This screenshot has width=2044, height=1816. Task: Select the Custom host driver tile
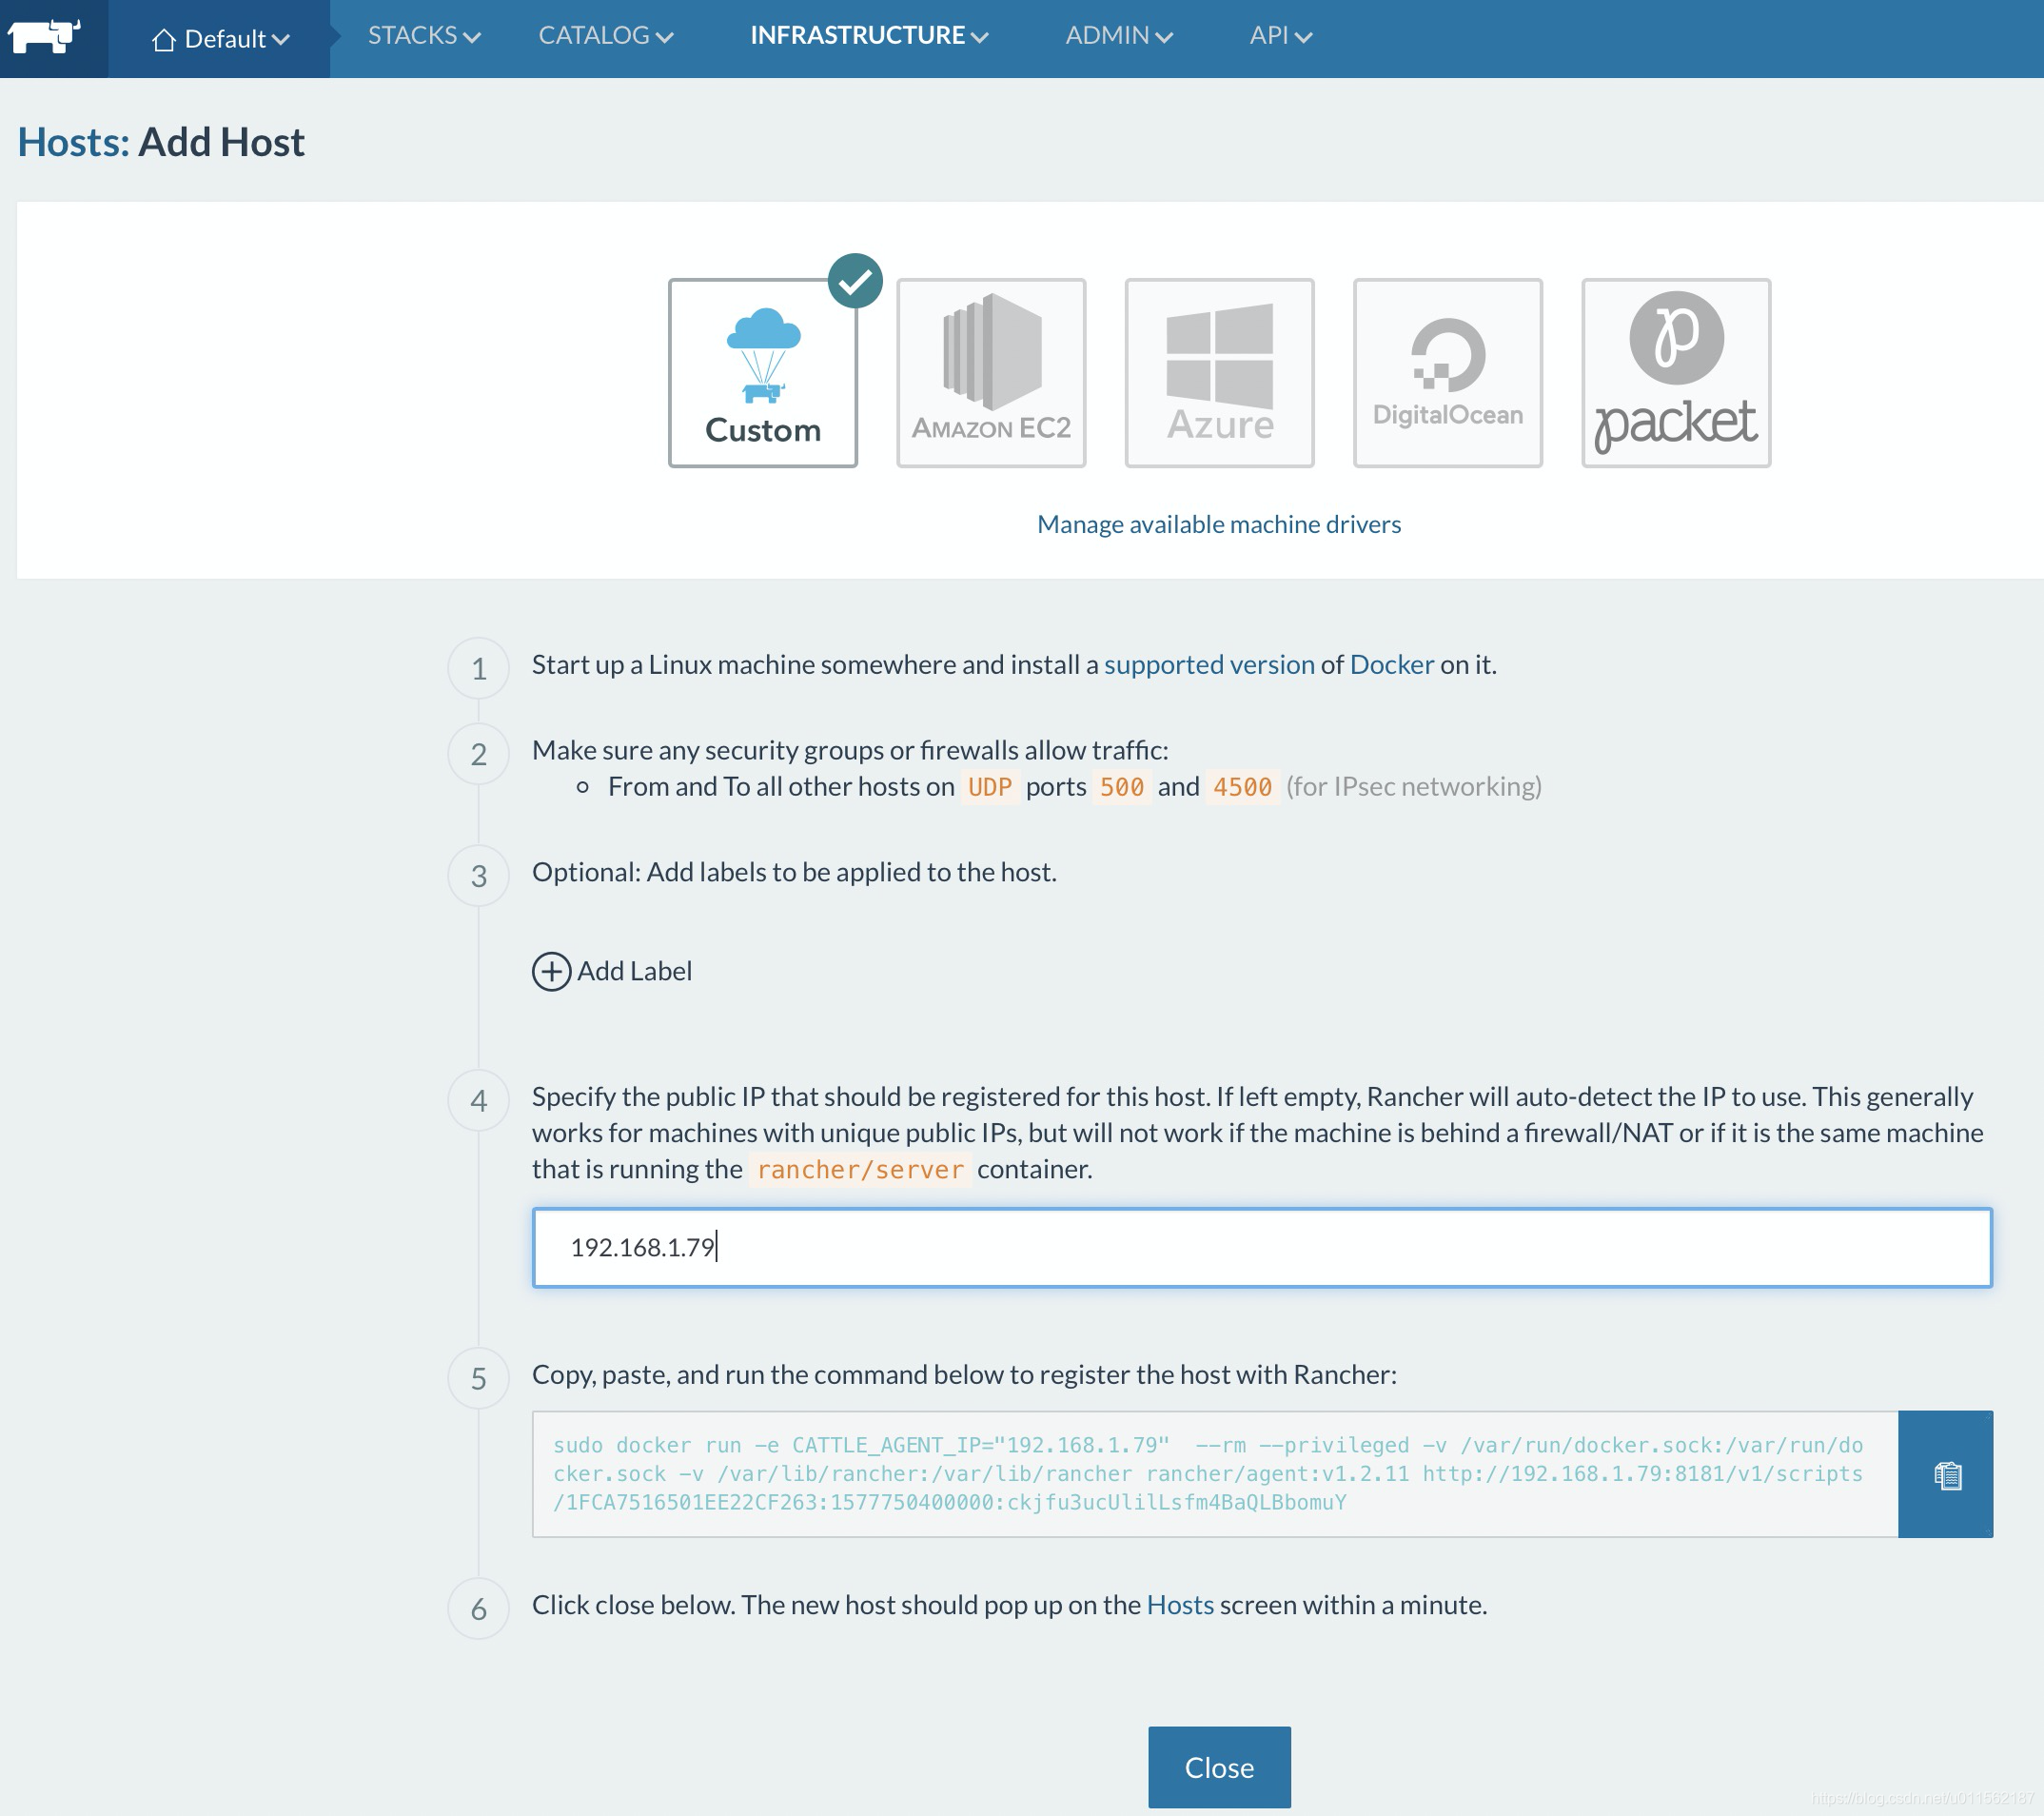coord(762,373)
